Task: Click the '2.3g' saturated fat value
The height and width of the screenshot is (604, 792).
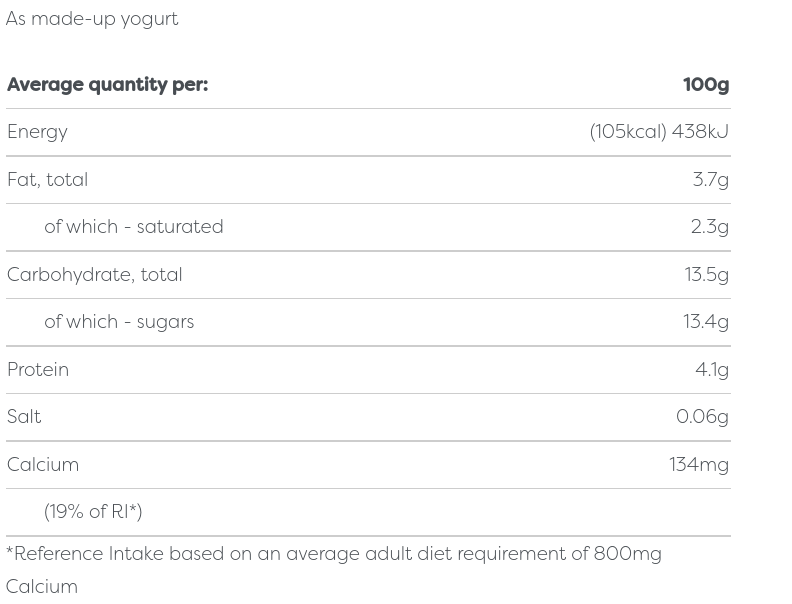Action: (x=709, y=227)
